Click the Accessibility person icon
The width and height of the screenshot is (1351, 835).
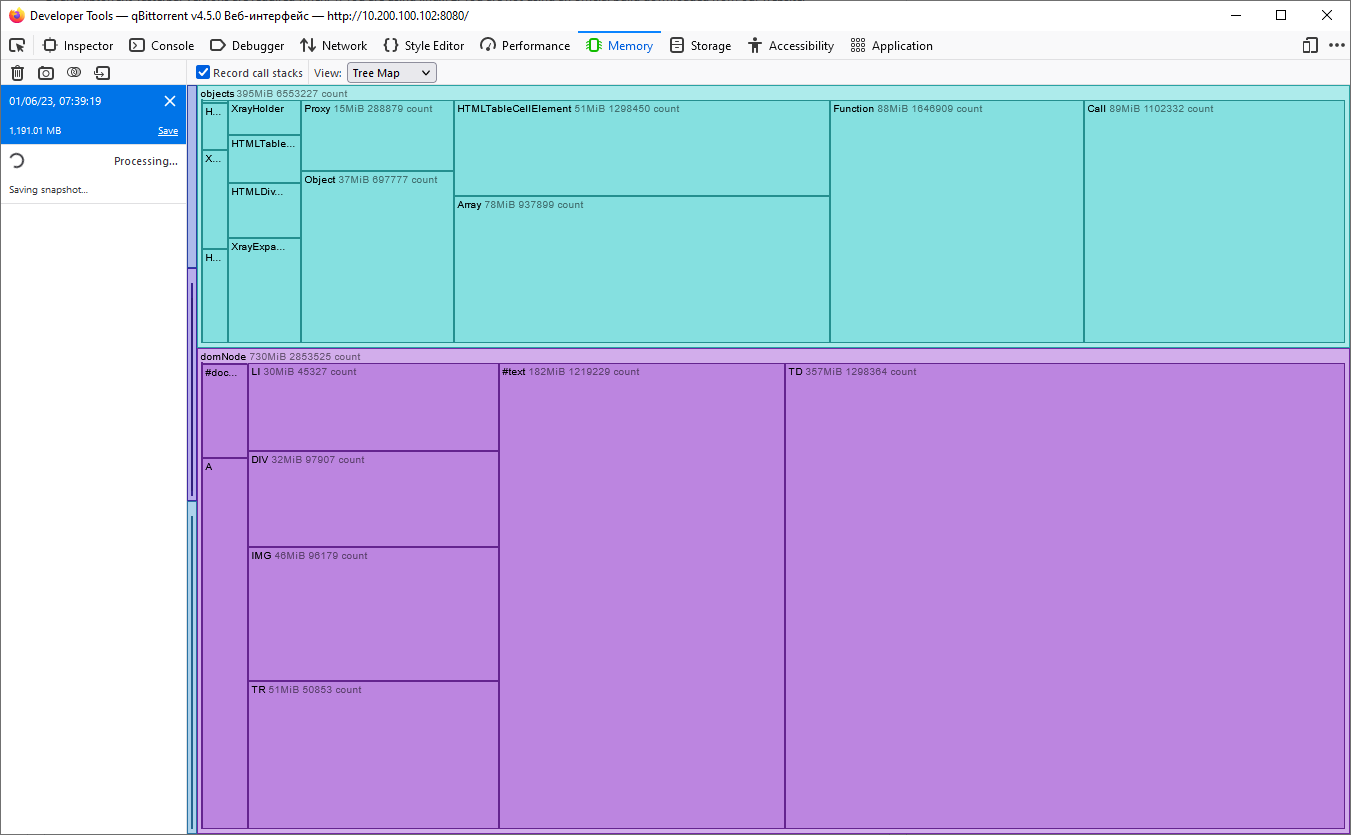pos(753,45)
